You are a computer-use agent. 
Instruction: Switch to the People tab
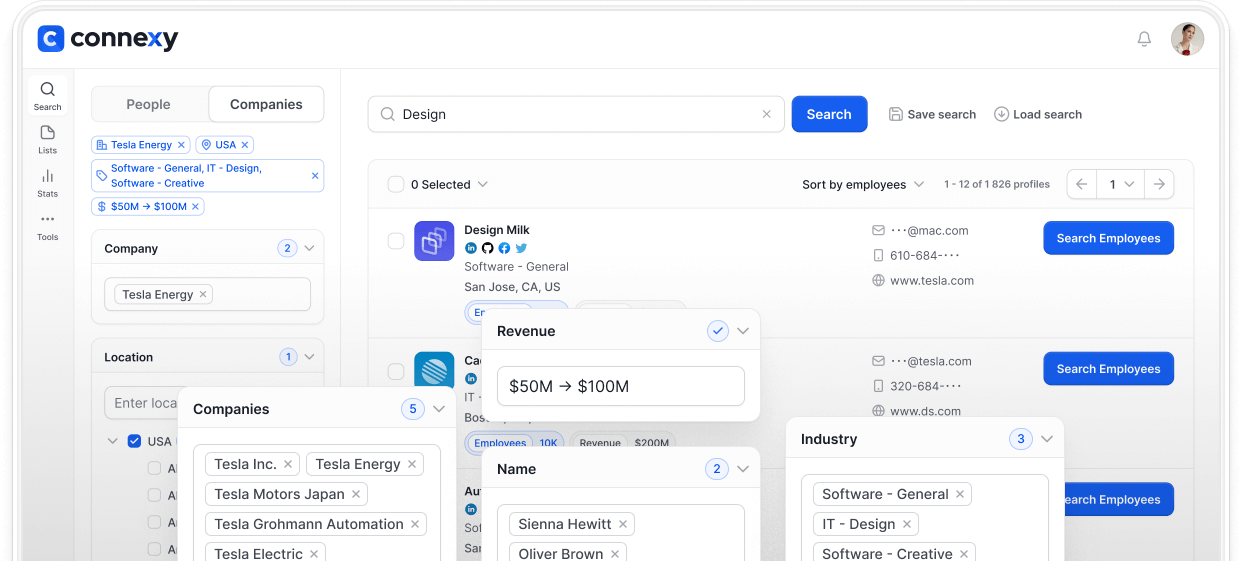[149, 104]
